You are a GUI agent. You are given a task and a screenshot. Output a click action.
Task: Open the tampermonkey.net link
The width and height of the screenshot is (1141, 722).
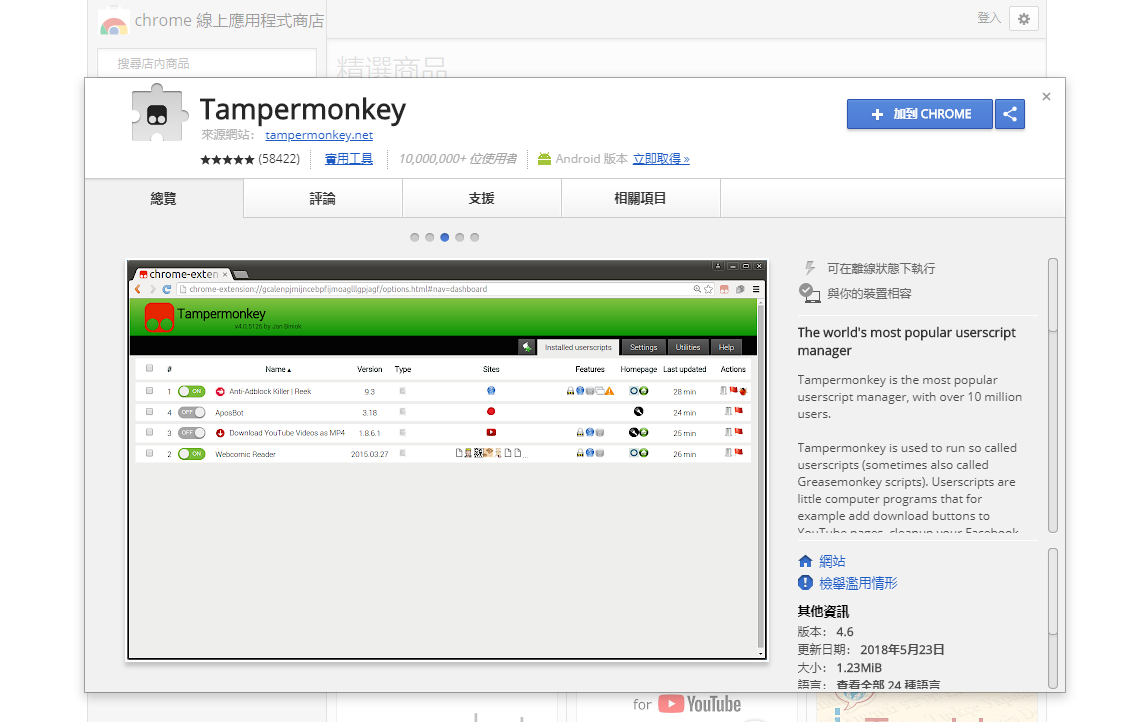[319, 135]
